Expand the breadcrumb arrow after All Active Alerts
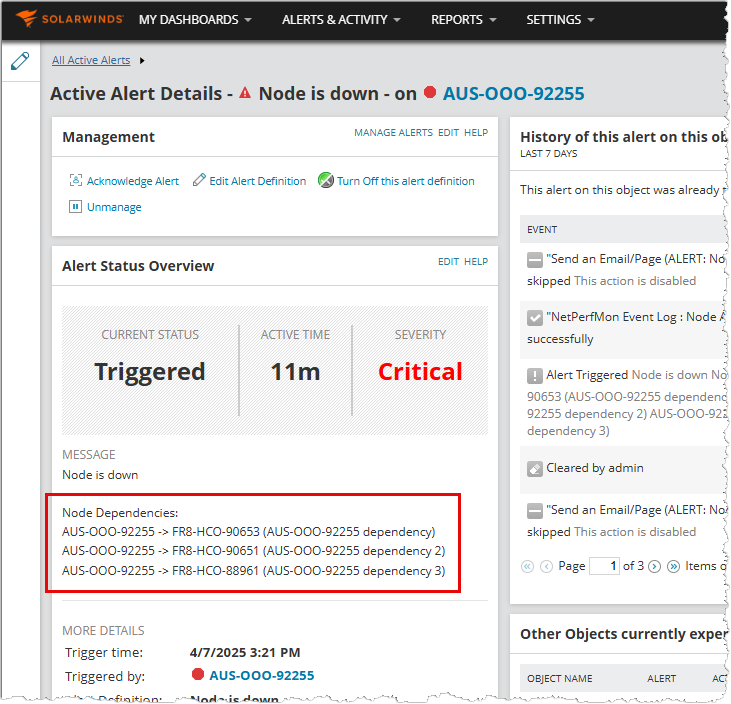Viewport: 731px width, 704px height. (142, 61)
